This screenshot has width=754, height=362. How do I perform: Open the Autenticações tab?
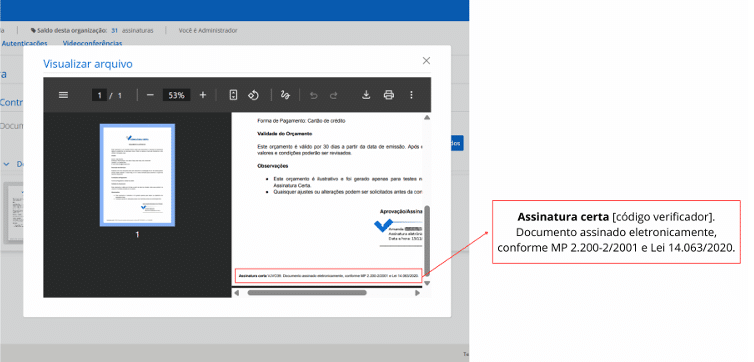pyautogui.click(x=25, y=43)
